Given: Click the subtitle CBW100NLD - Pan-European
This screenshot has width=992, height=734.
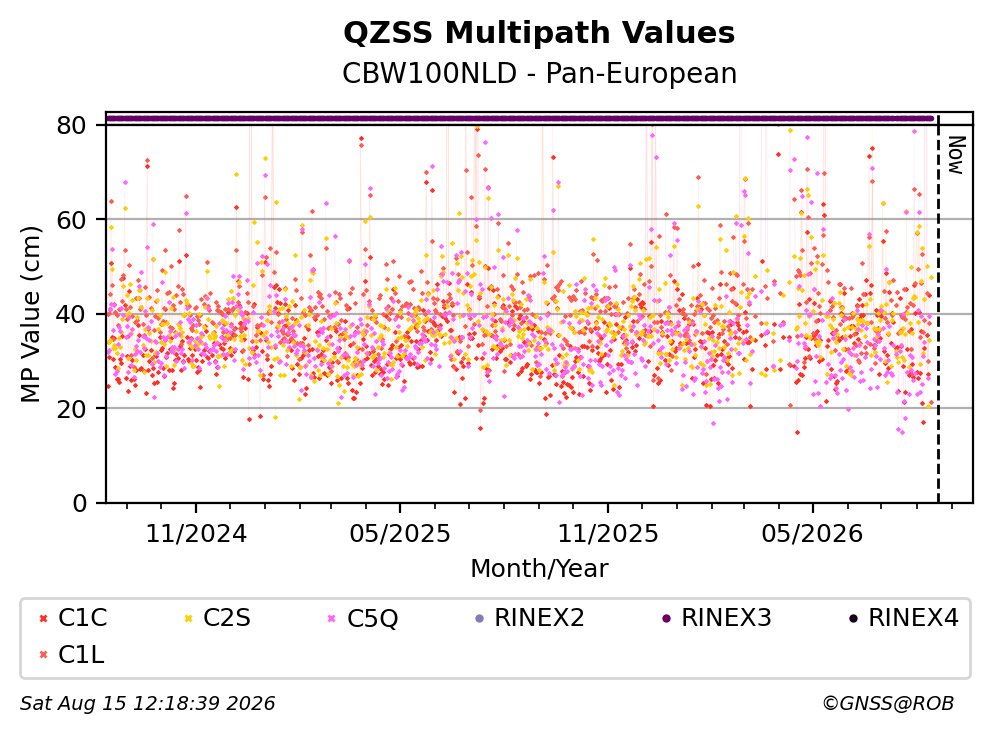Looking at the screenshot, I should click(x=539, y=73).
